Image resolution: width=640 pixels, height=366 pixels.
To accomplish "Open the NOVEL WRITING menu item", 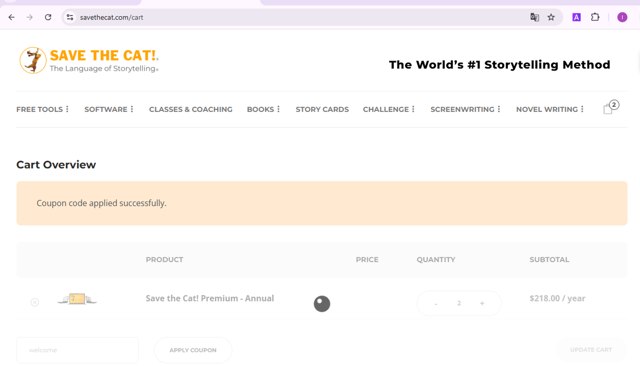I will (x=547, y=109).
